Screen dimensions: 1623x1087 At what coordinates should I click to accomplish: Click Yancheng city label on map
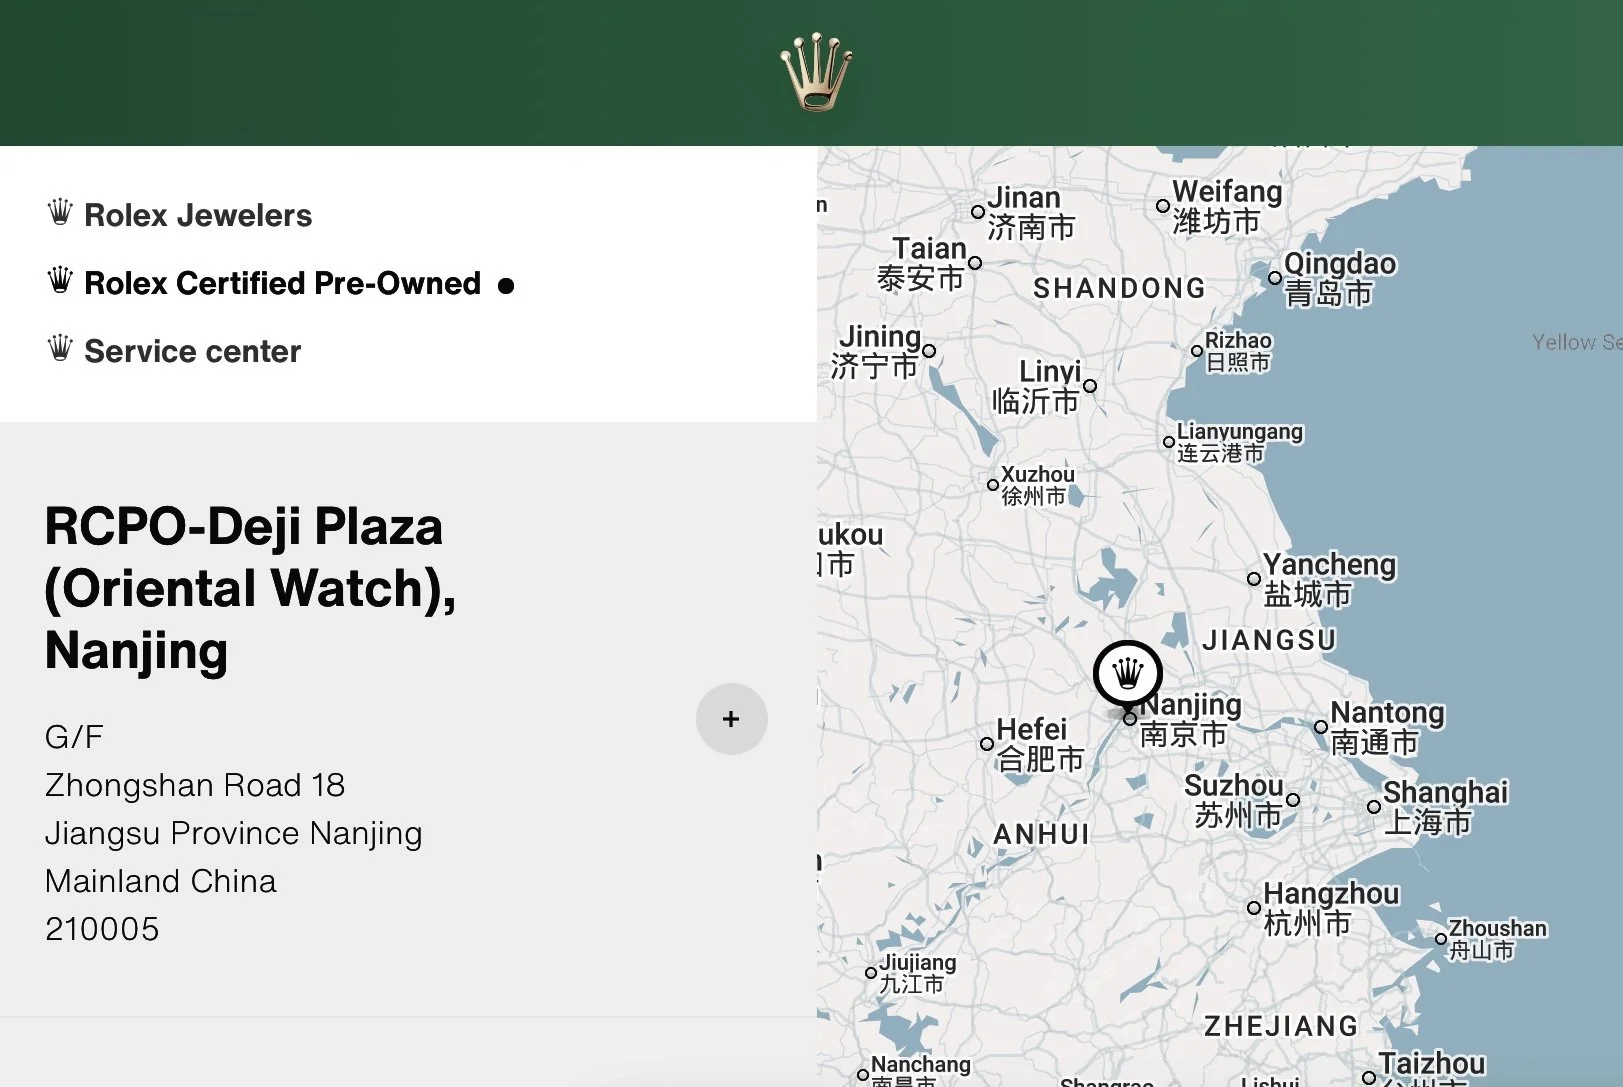coord(1328,579)
